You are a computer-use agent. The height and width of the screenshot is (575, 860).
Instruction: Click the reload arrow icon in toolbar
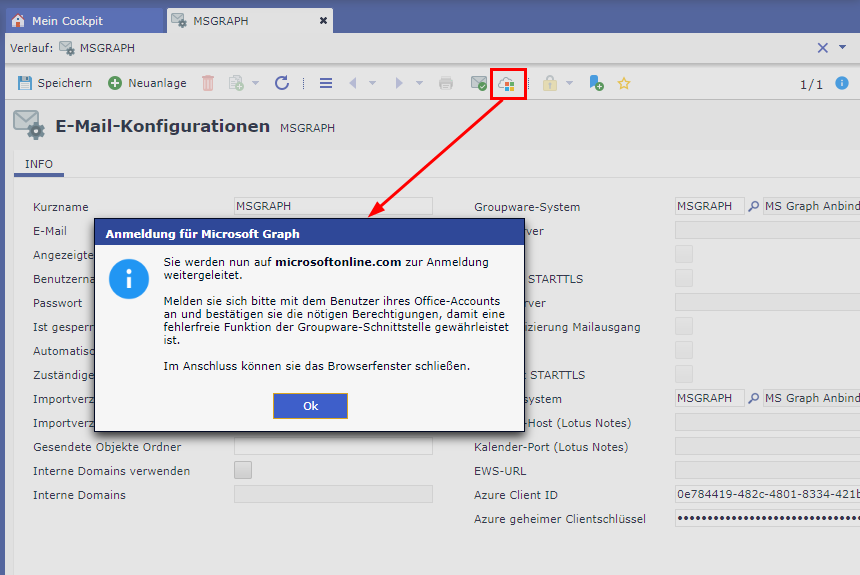(x=282, y=83)
